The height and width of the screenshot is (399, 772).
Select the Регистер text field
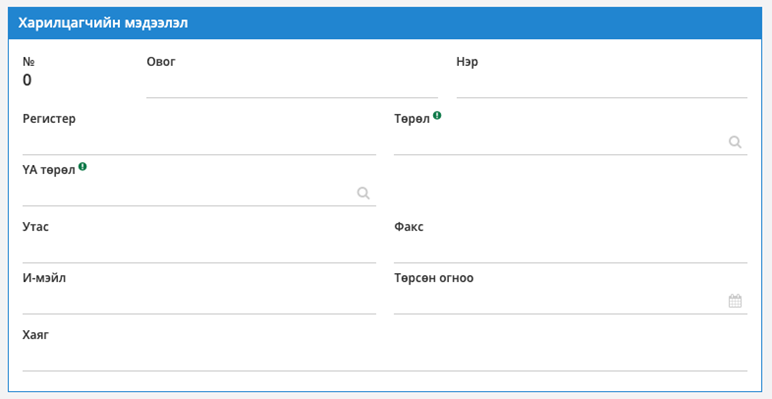[x=199, y=142]
